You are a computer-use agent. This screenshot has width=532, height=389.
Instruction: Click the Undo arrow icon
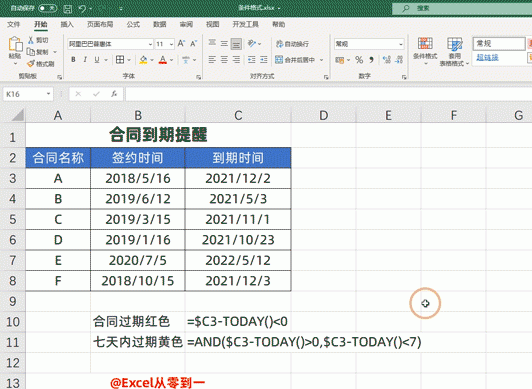[82, 8]
